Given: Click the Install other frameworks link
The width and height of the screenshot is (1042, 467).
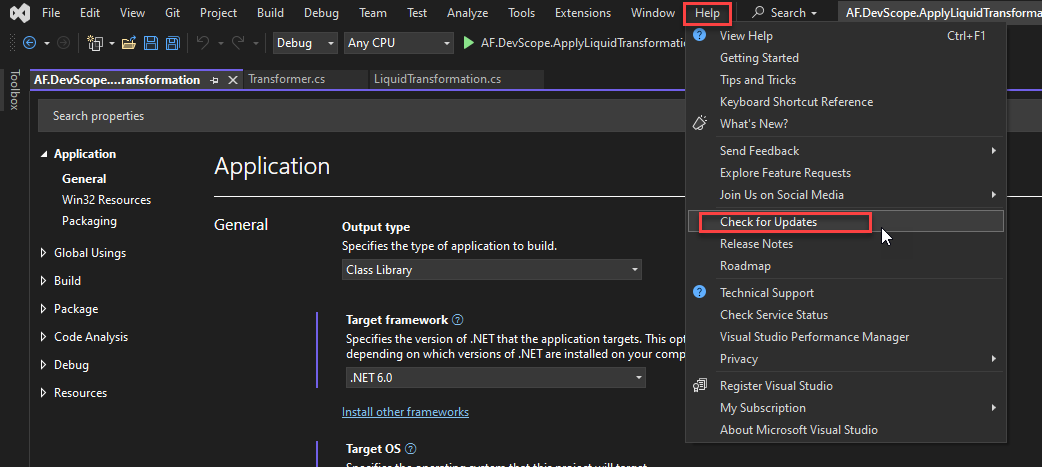Looking at the screenshot, I should (405, 412).
